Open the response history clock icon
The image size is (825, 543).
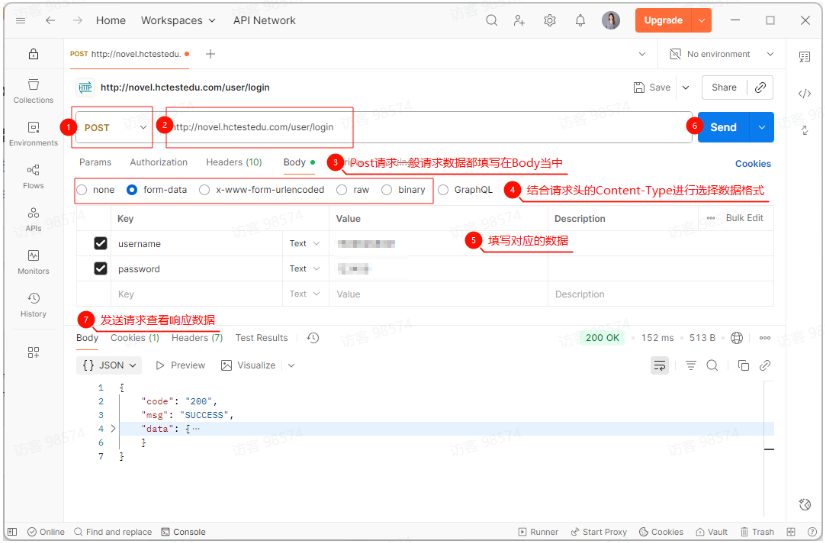[313, 338]
